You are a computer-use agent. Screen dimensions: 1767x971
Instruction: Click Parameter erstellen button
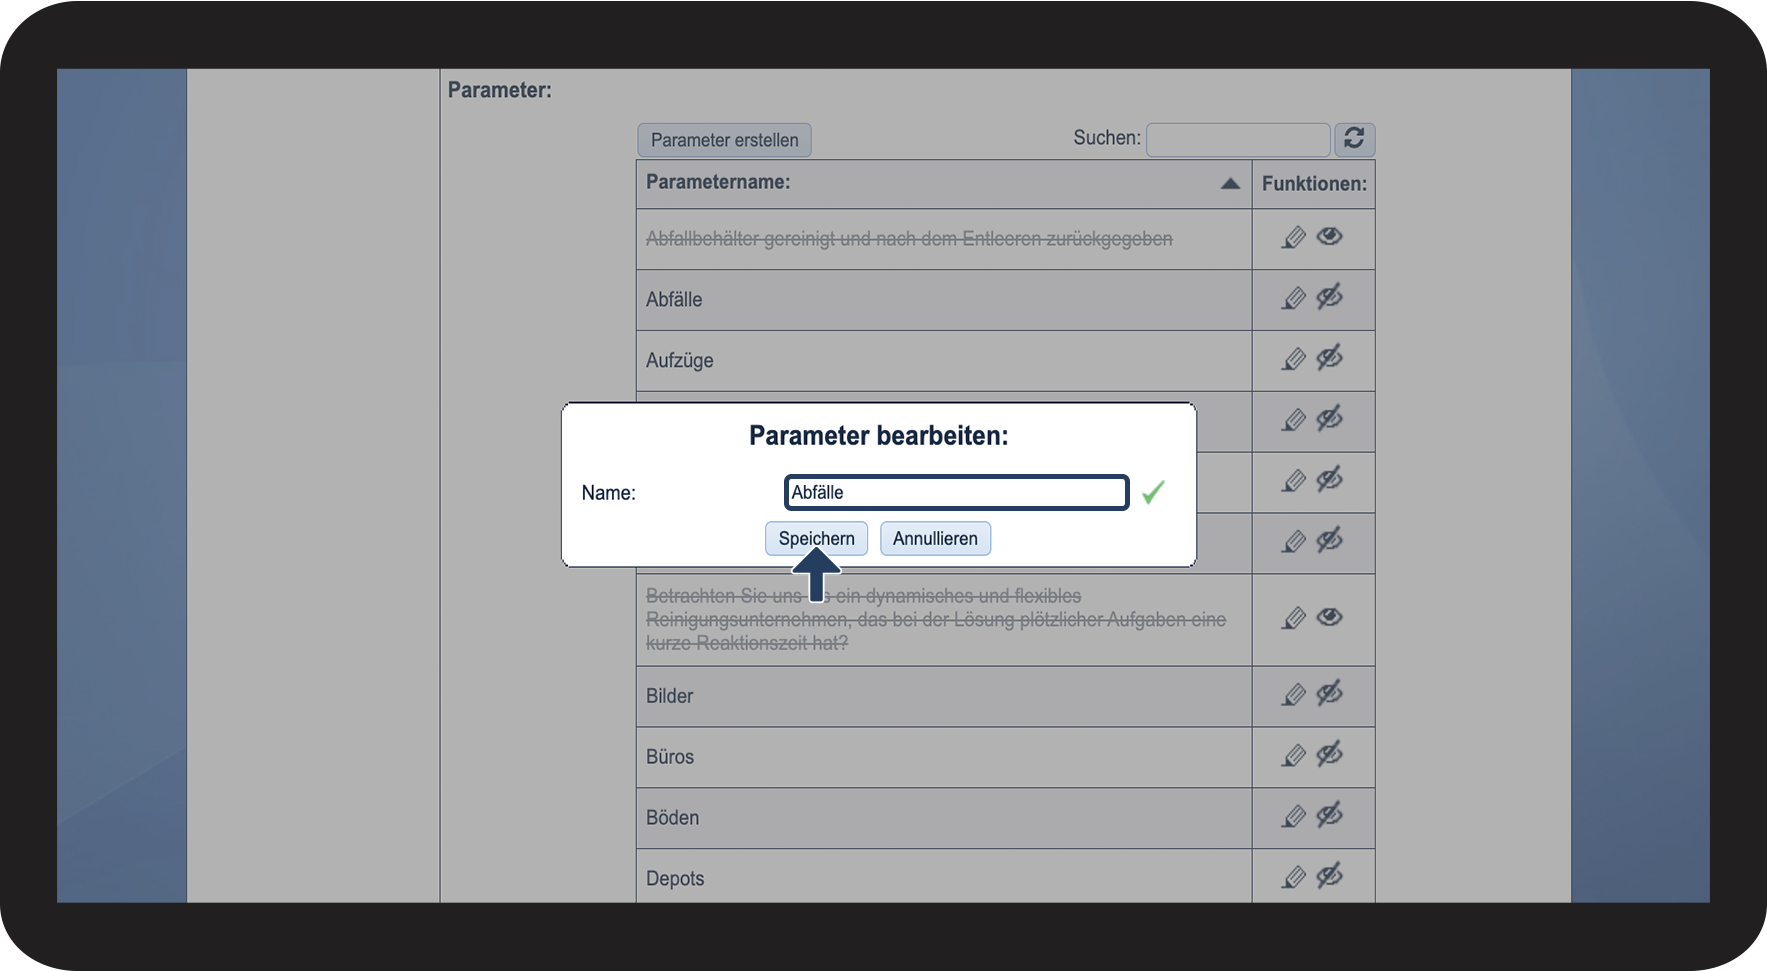[724, 140]
